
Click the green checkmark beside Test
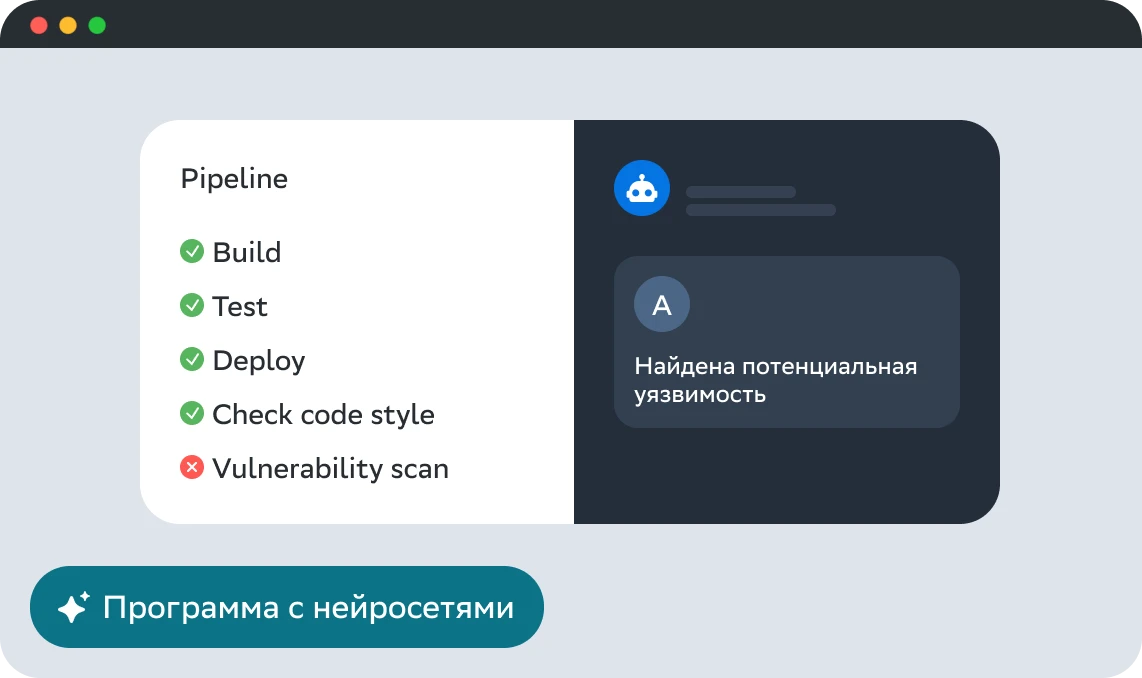click(x=191, y=306)
